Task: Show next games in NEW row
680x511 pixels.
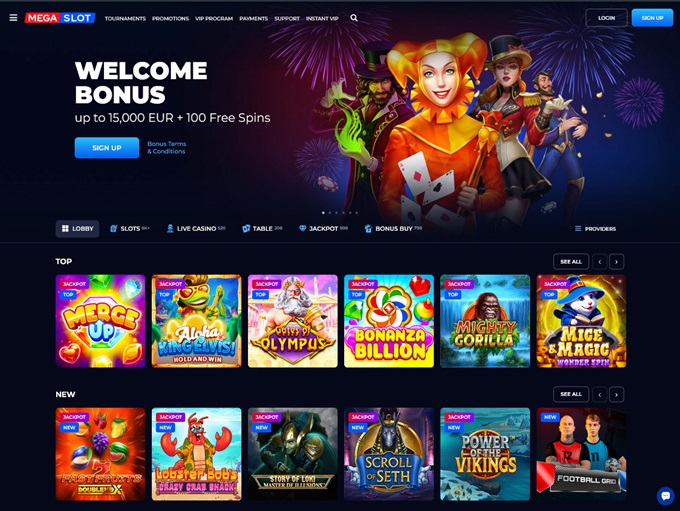Action: tap(616, 394)
